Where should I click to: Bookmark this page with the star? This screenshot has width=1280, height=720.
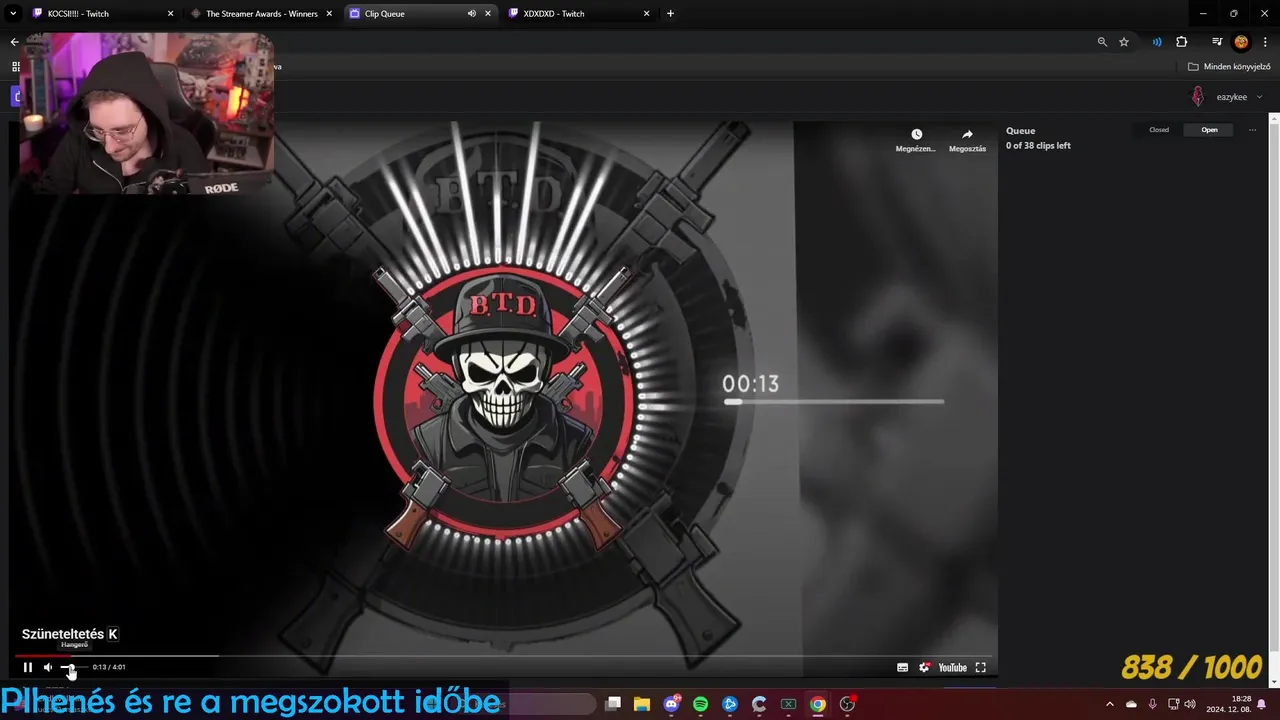point(1124,42)
